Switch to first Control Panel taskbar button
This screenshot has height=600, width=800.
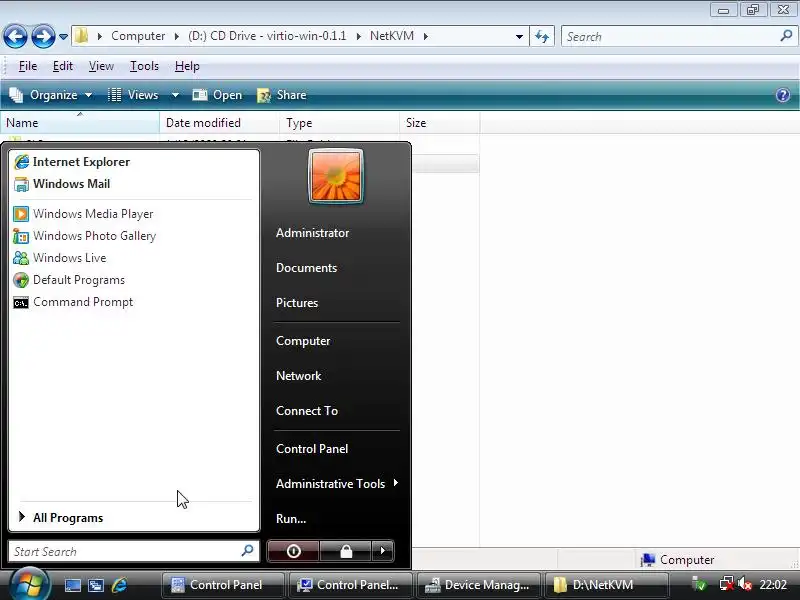pyautogui.click(x=223, y=585)
